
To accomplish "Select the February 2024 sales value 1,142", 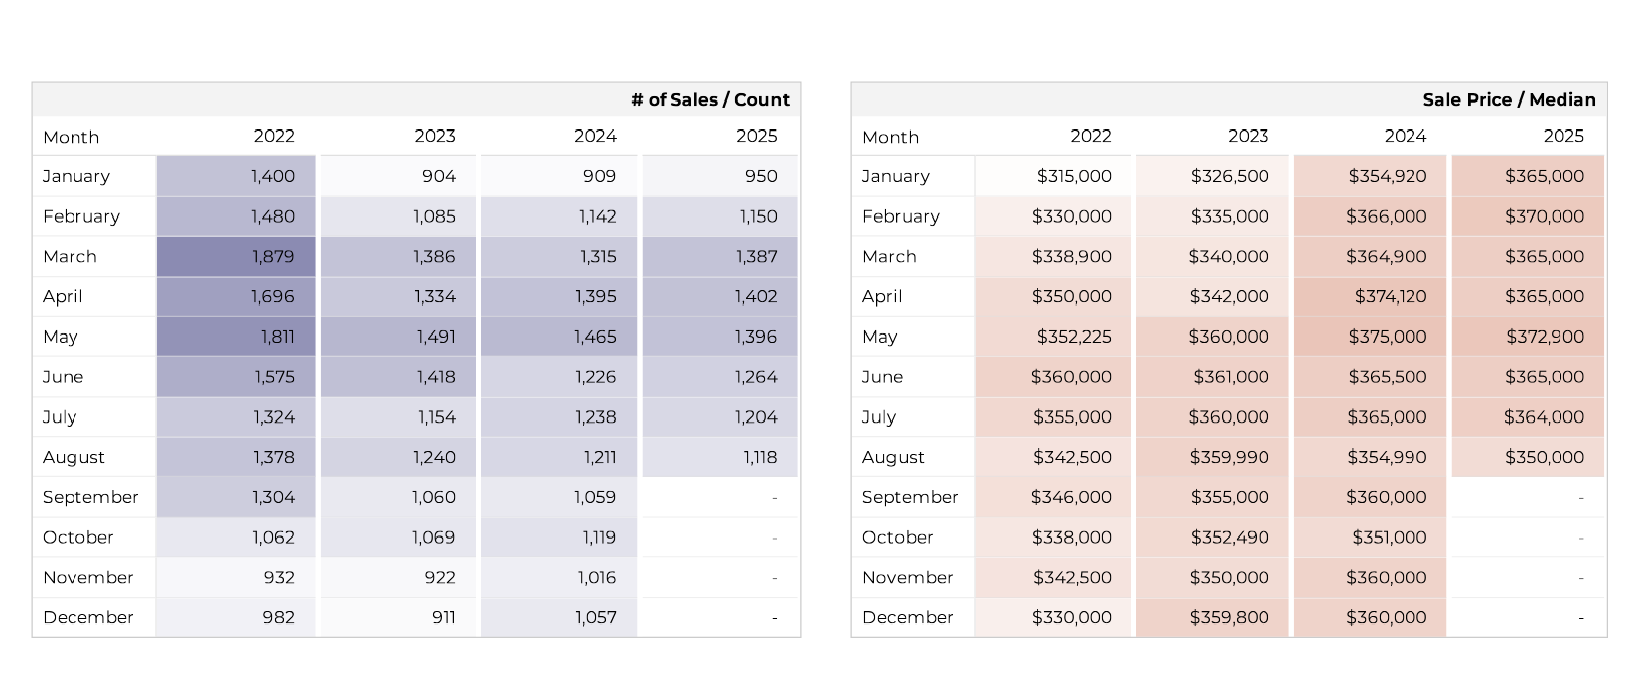I will pyautogui.click(x=559, y=216).
